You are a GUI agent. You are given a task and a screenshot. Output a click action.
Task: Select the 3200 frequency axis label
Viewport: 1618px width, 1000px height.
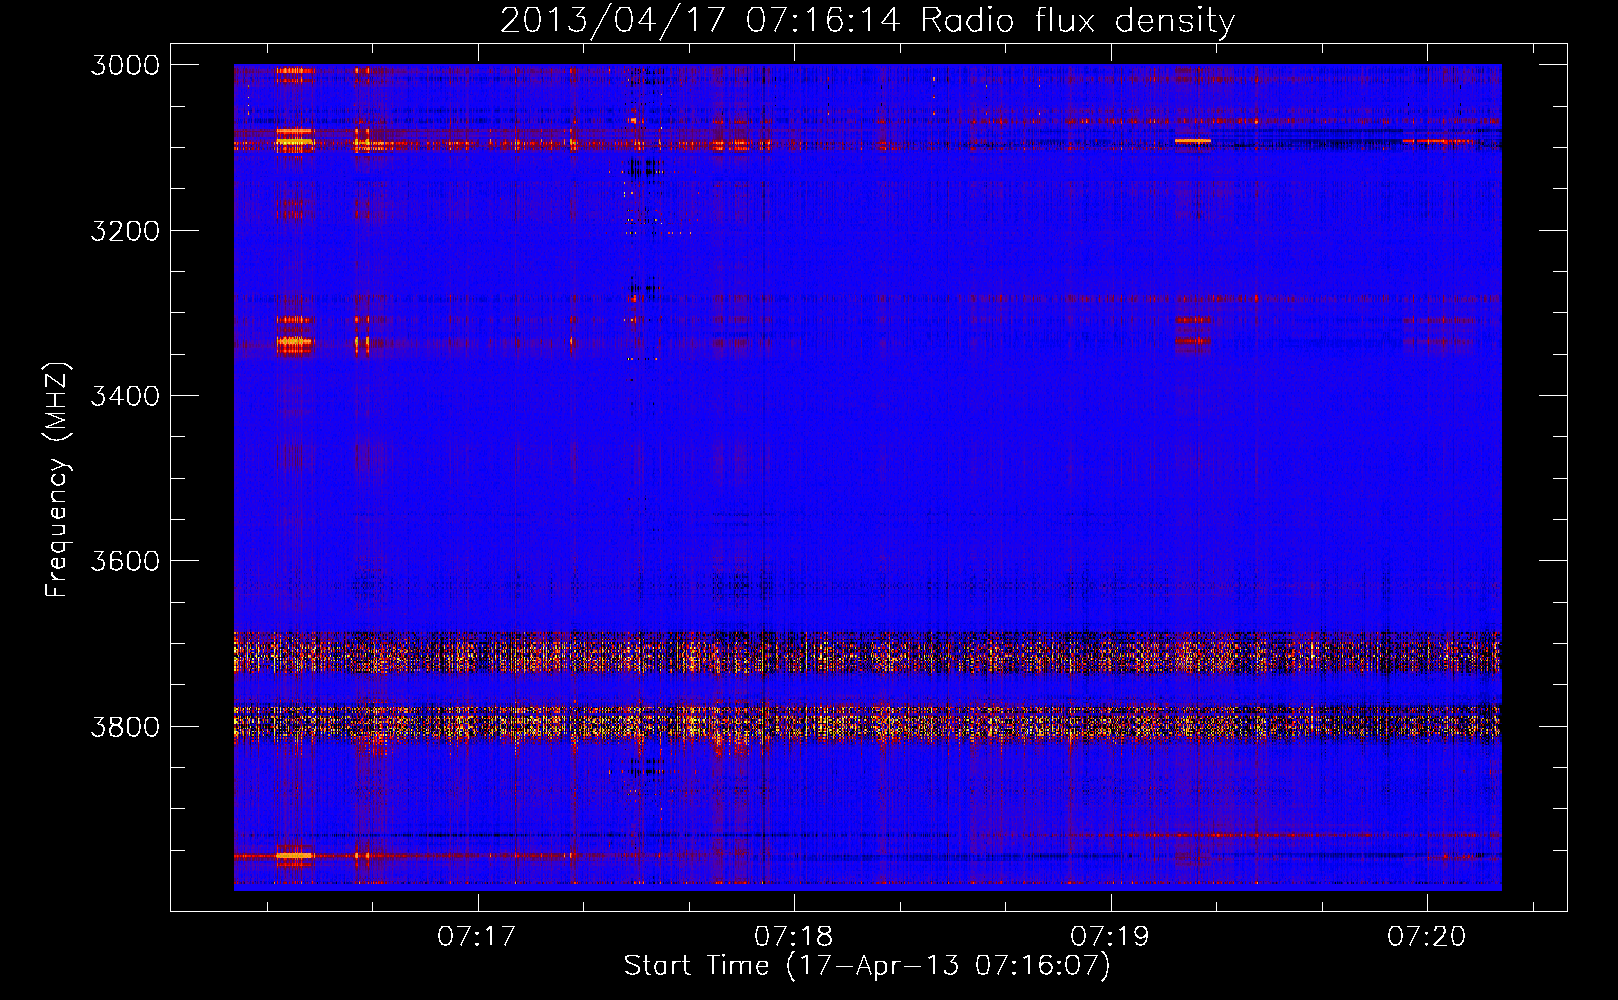click(124, 231)
